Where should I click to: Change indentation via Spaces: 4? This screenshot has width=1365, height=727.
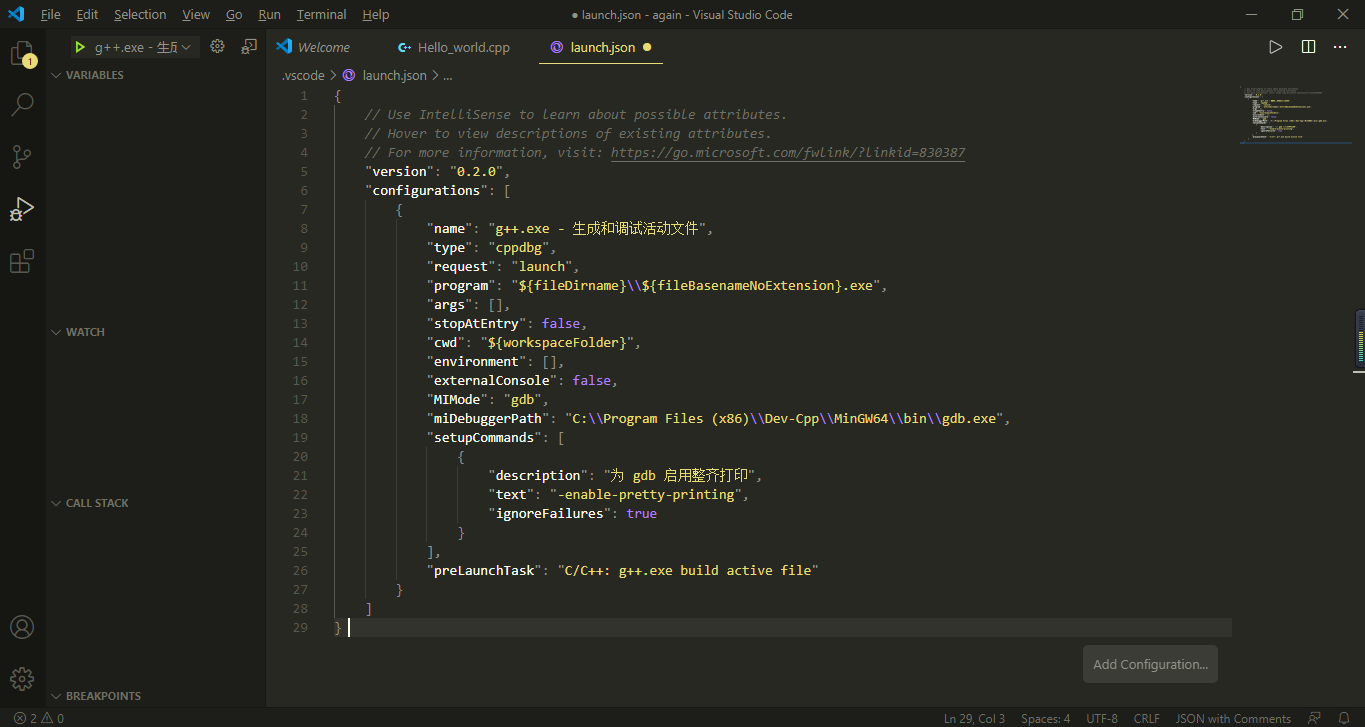(1045, 718)
